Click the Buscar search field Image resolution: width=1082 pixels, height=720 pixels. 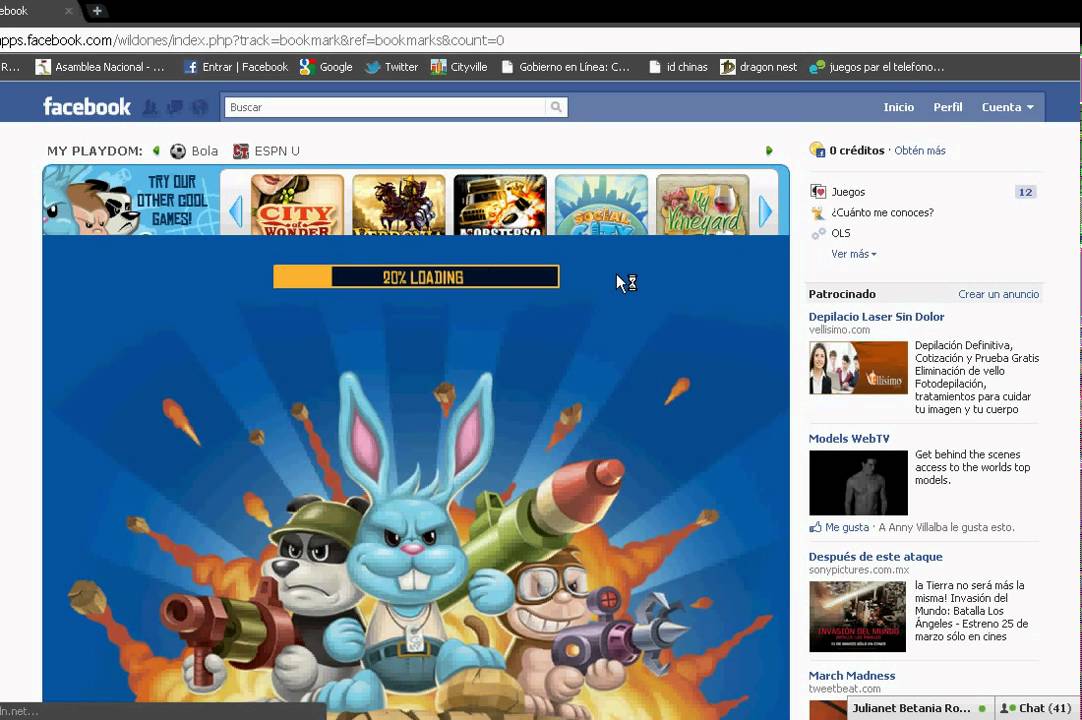click(385, 107)
